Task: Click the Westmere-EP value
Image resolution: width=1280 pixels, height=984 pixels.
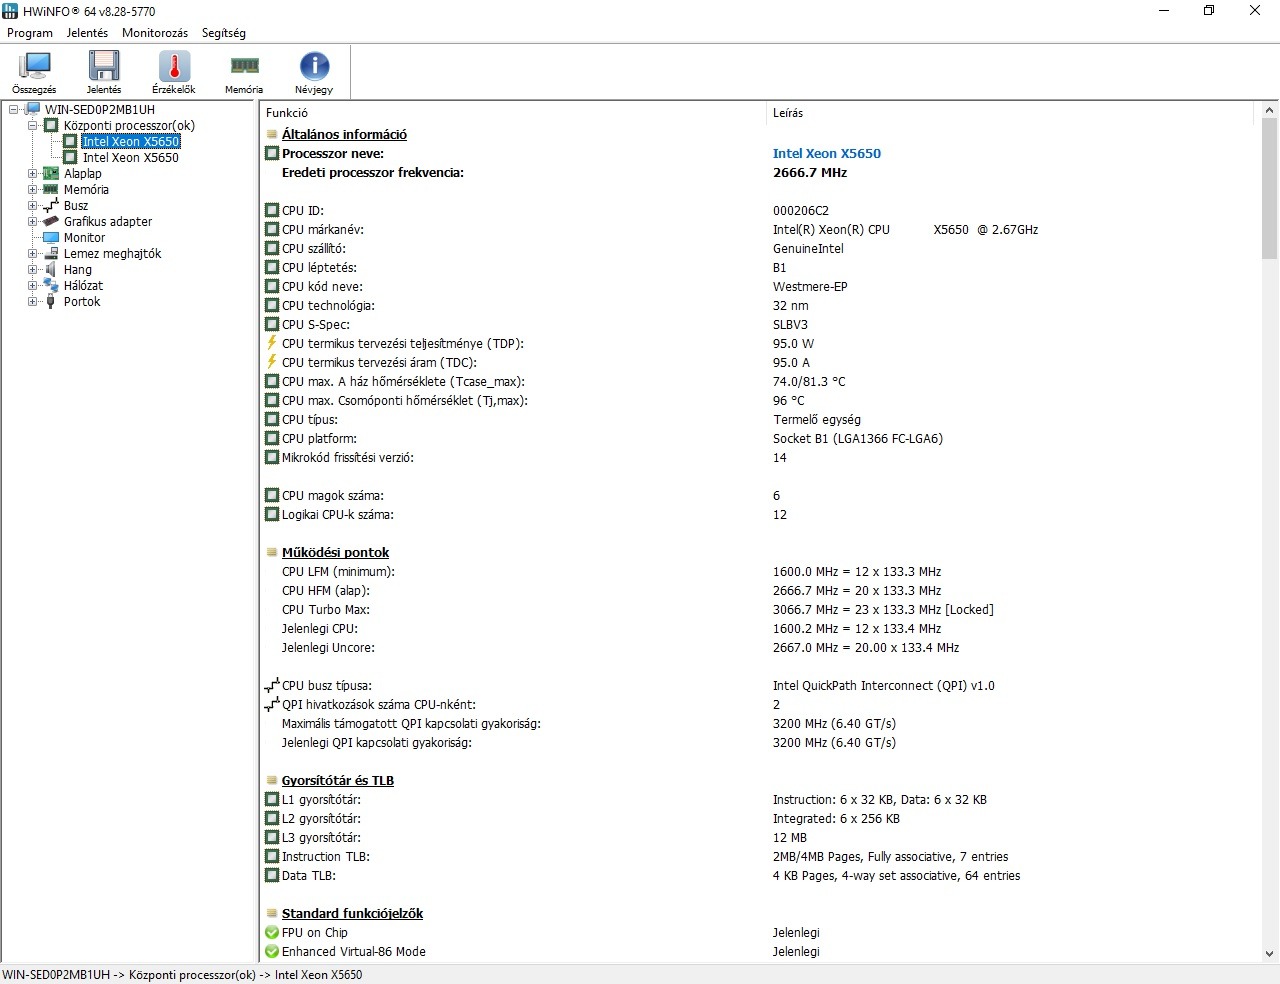Action: click(810, 286)
